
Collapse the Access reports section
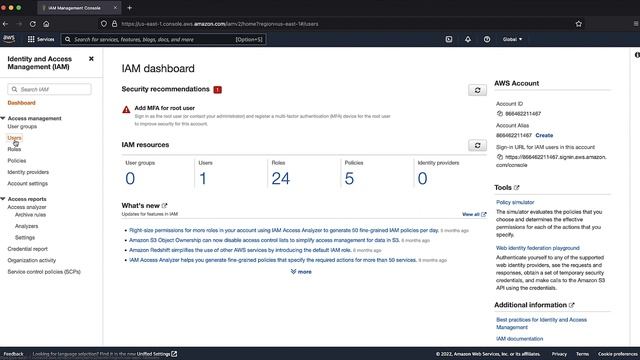pos(3,199)
